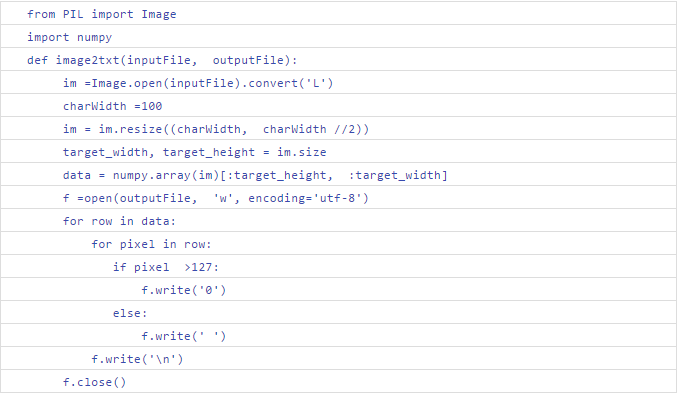Viewport: 677px width, 395px height.
Task: Select the 'import numpy' code line
Action: click(x=70, y=38)
